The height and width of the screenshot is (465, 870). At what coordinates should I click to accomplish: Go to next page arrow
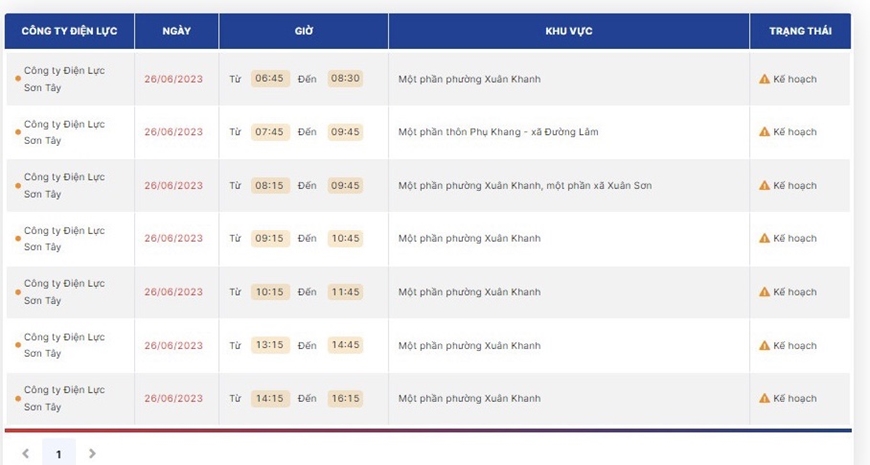(92, 453)
